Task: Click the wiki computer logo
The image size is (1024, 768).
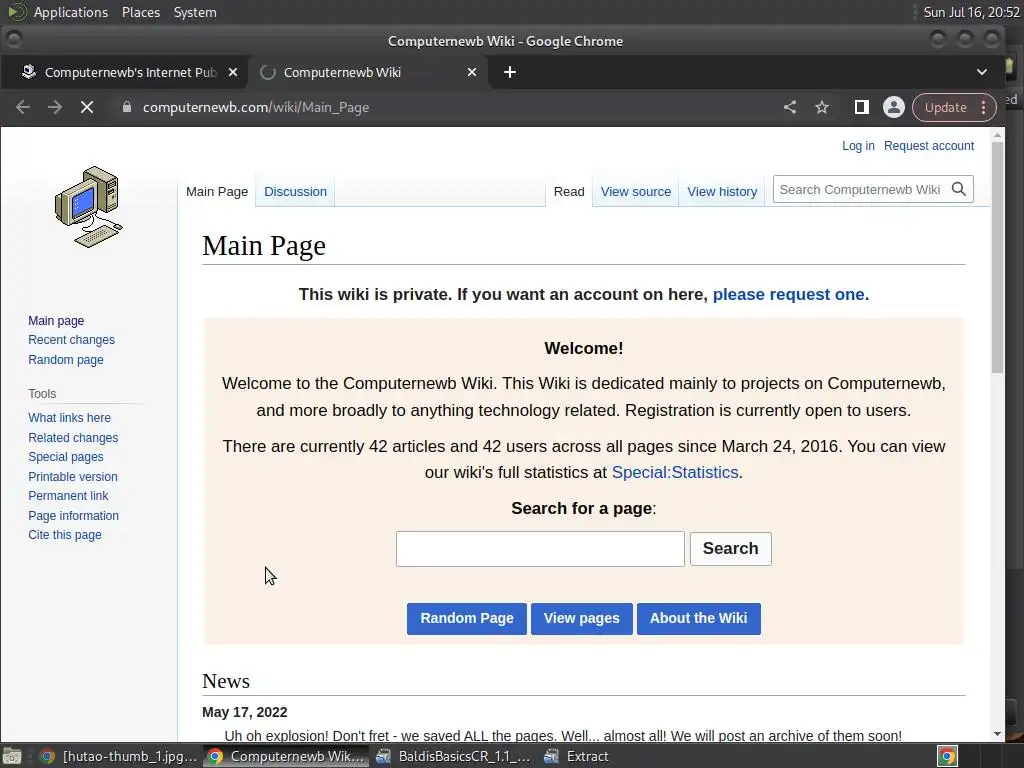Action: (x=88, y=207)
